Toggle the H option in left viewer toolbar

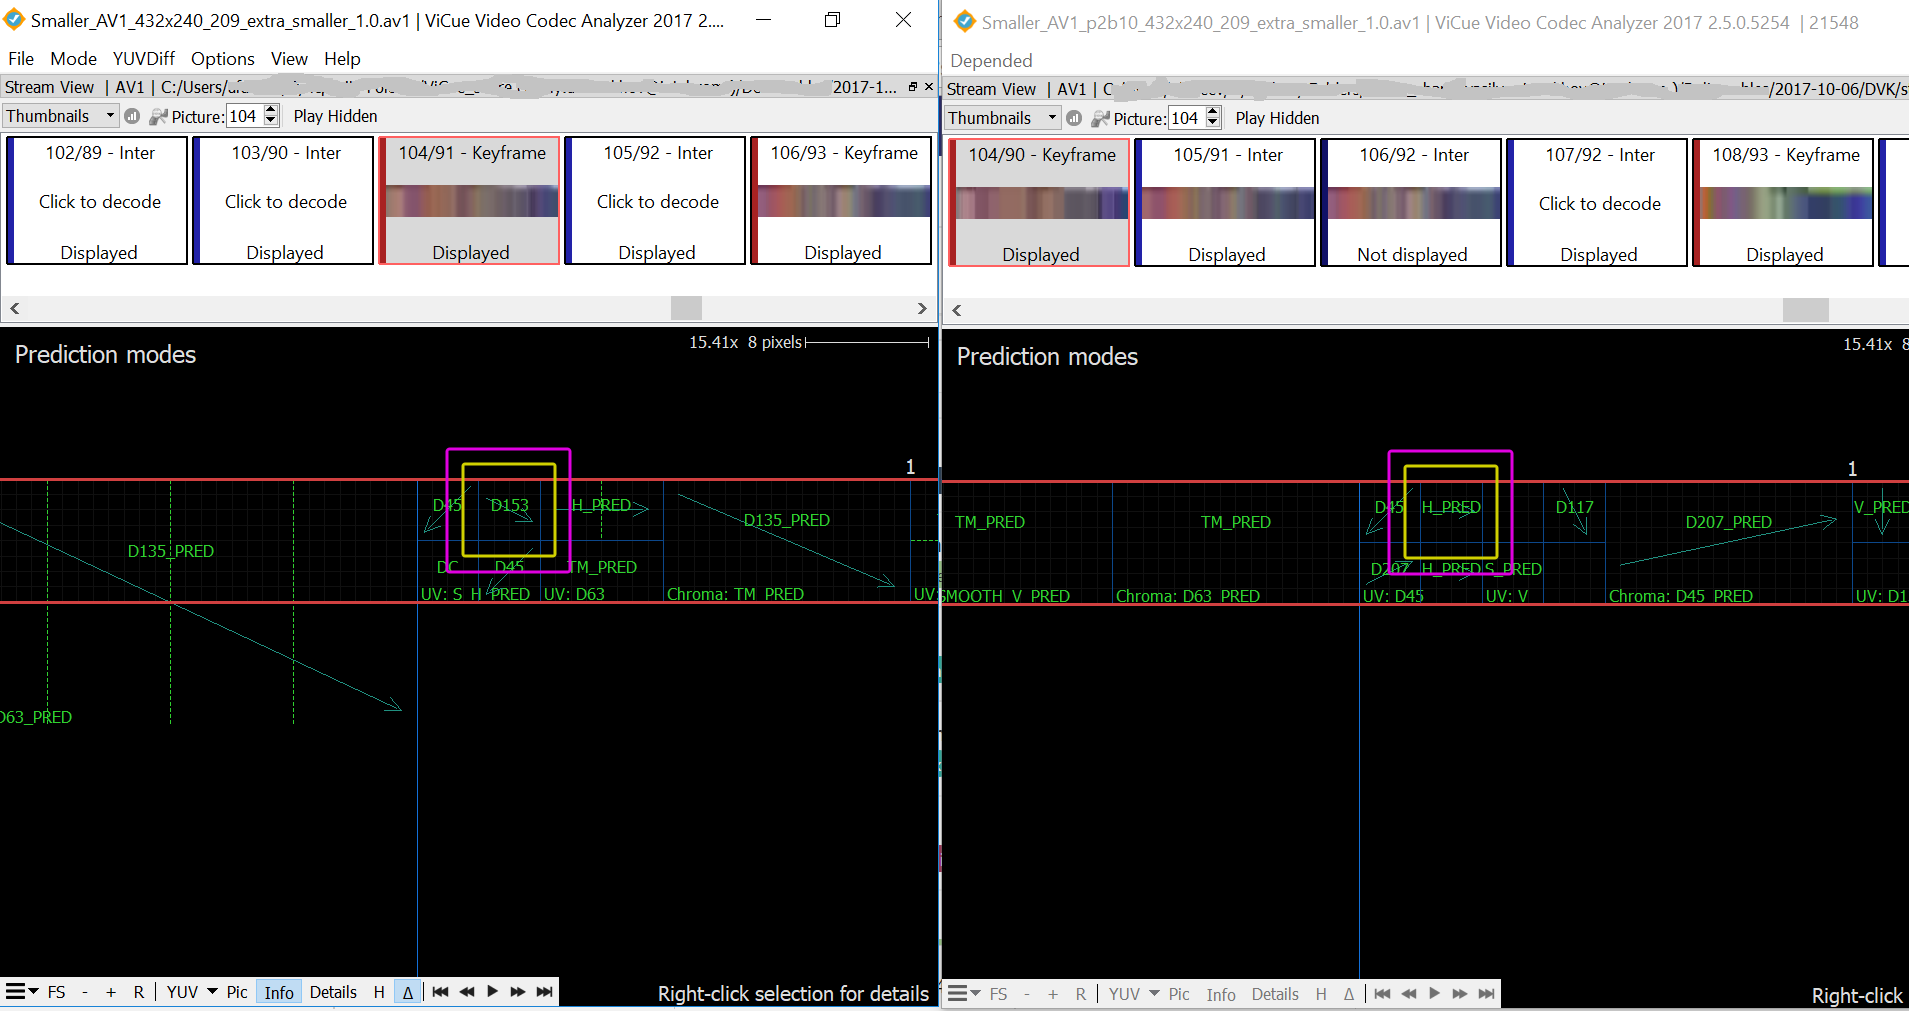(x=379, y=992)
